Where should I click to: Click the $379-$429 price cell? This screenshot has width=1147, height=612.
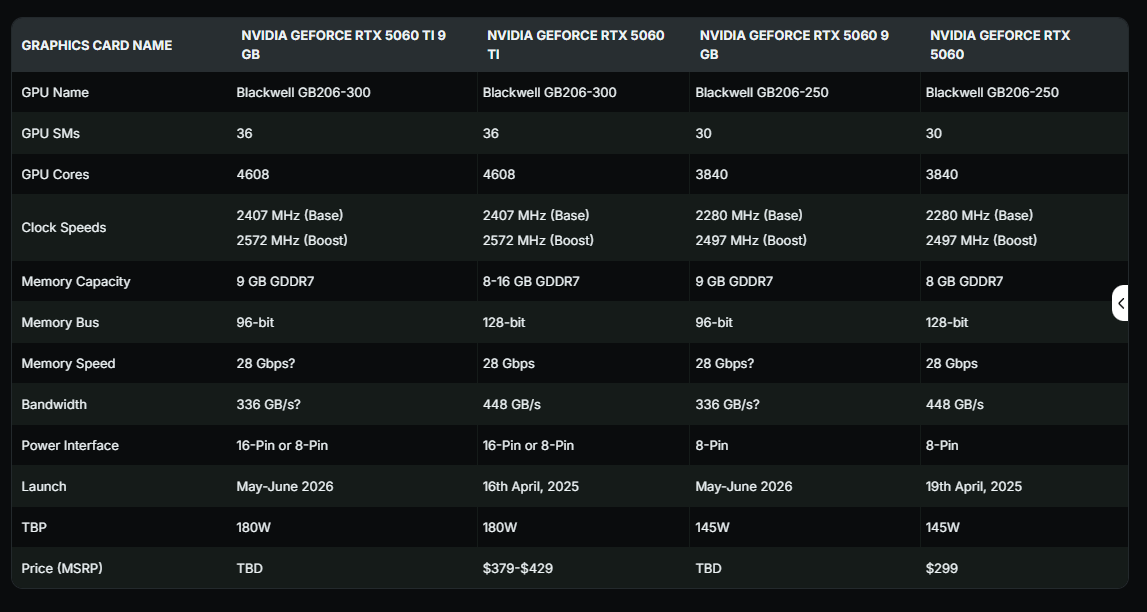pos(518,568)
